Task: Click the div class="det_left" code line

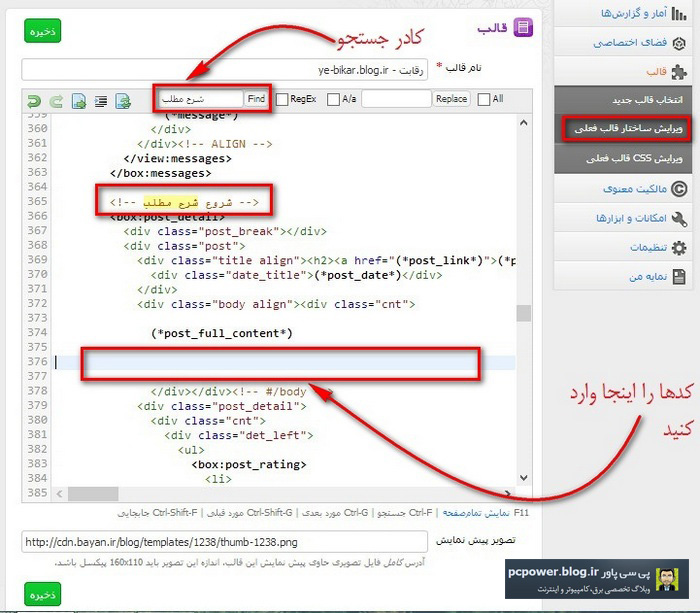Action: pyautogui.click(x=239, y=435)
